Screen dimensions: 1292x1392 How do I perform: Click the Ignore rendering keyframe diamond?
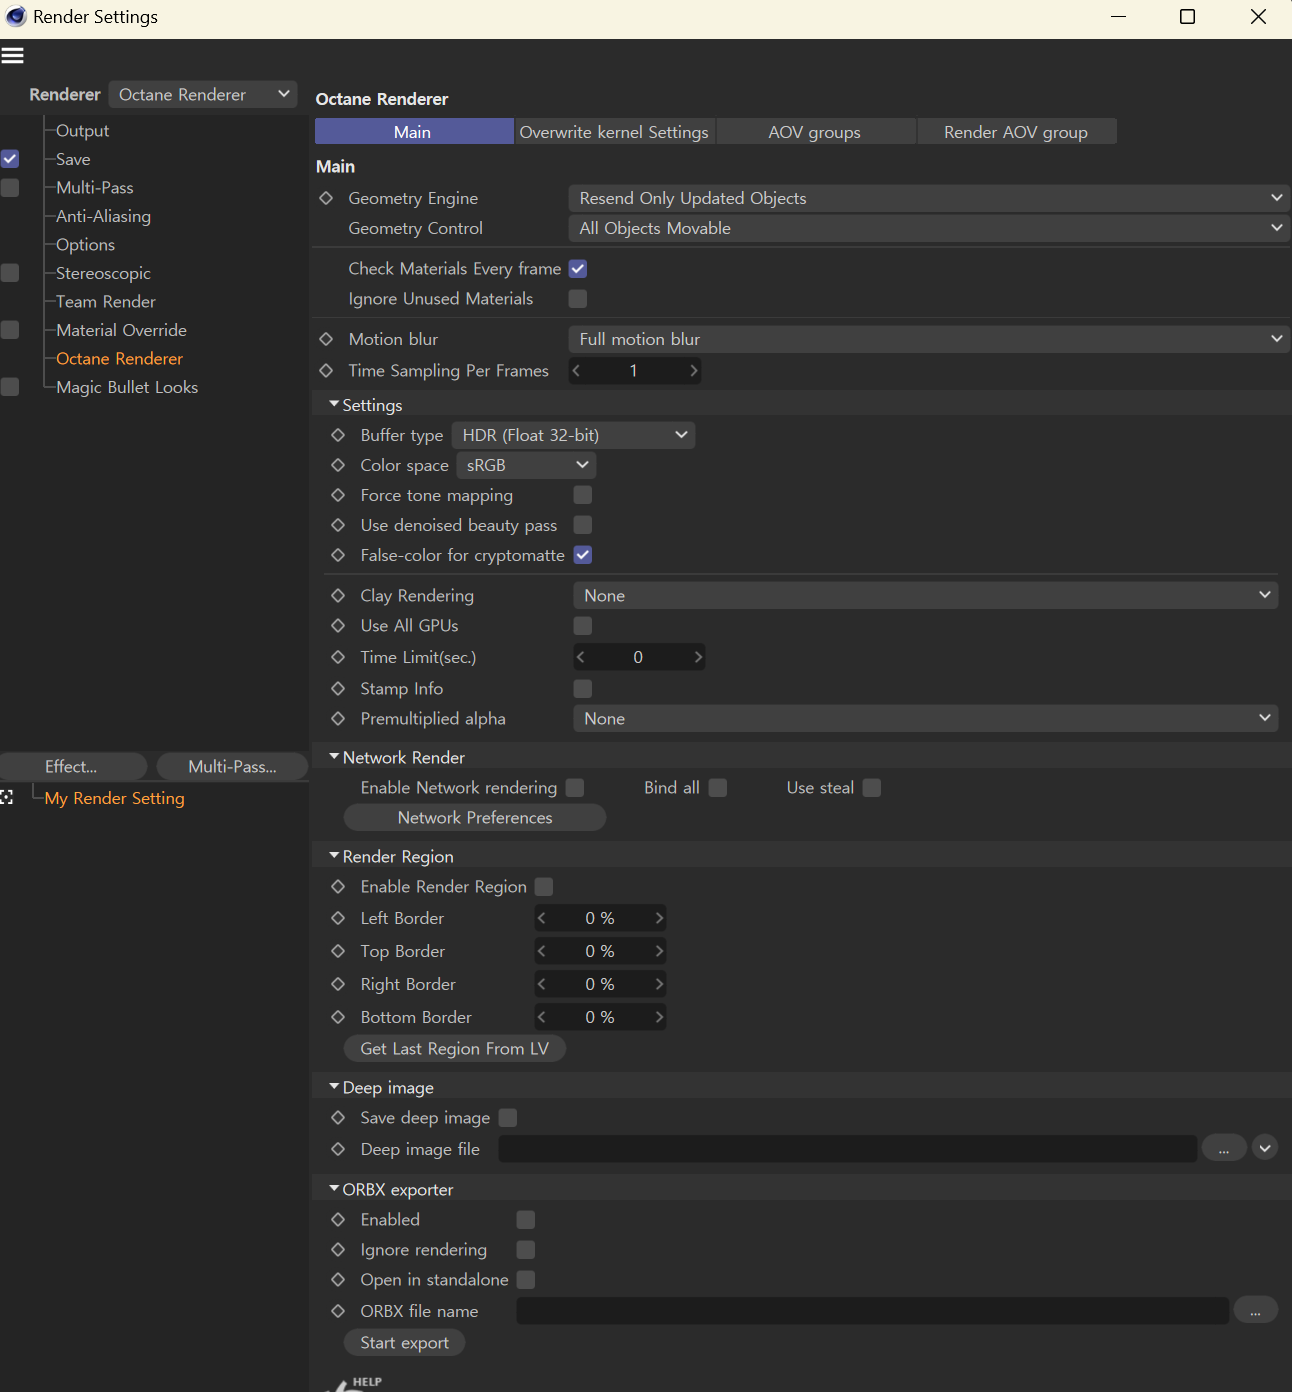pyautogui.click(x=338, y=1249)
